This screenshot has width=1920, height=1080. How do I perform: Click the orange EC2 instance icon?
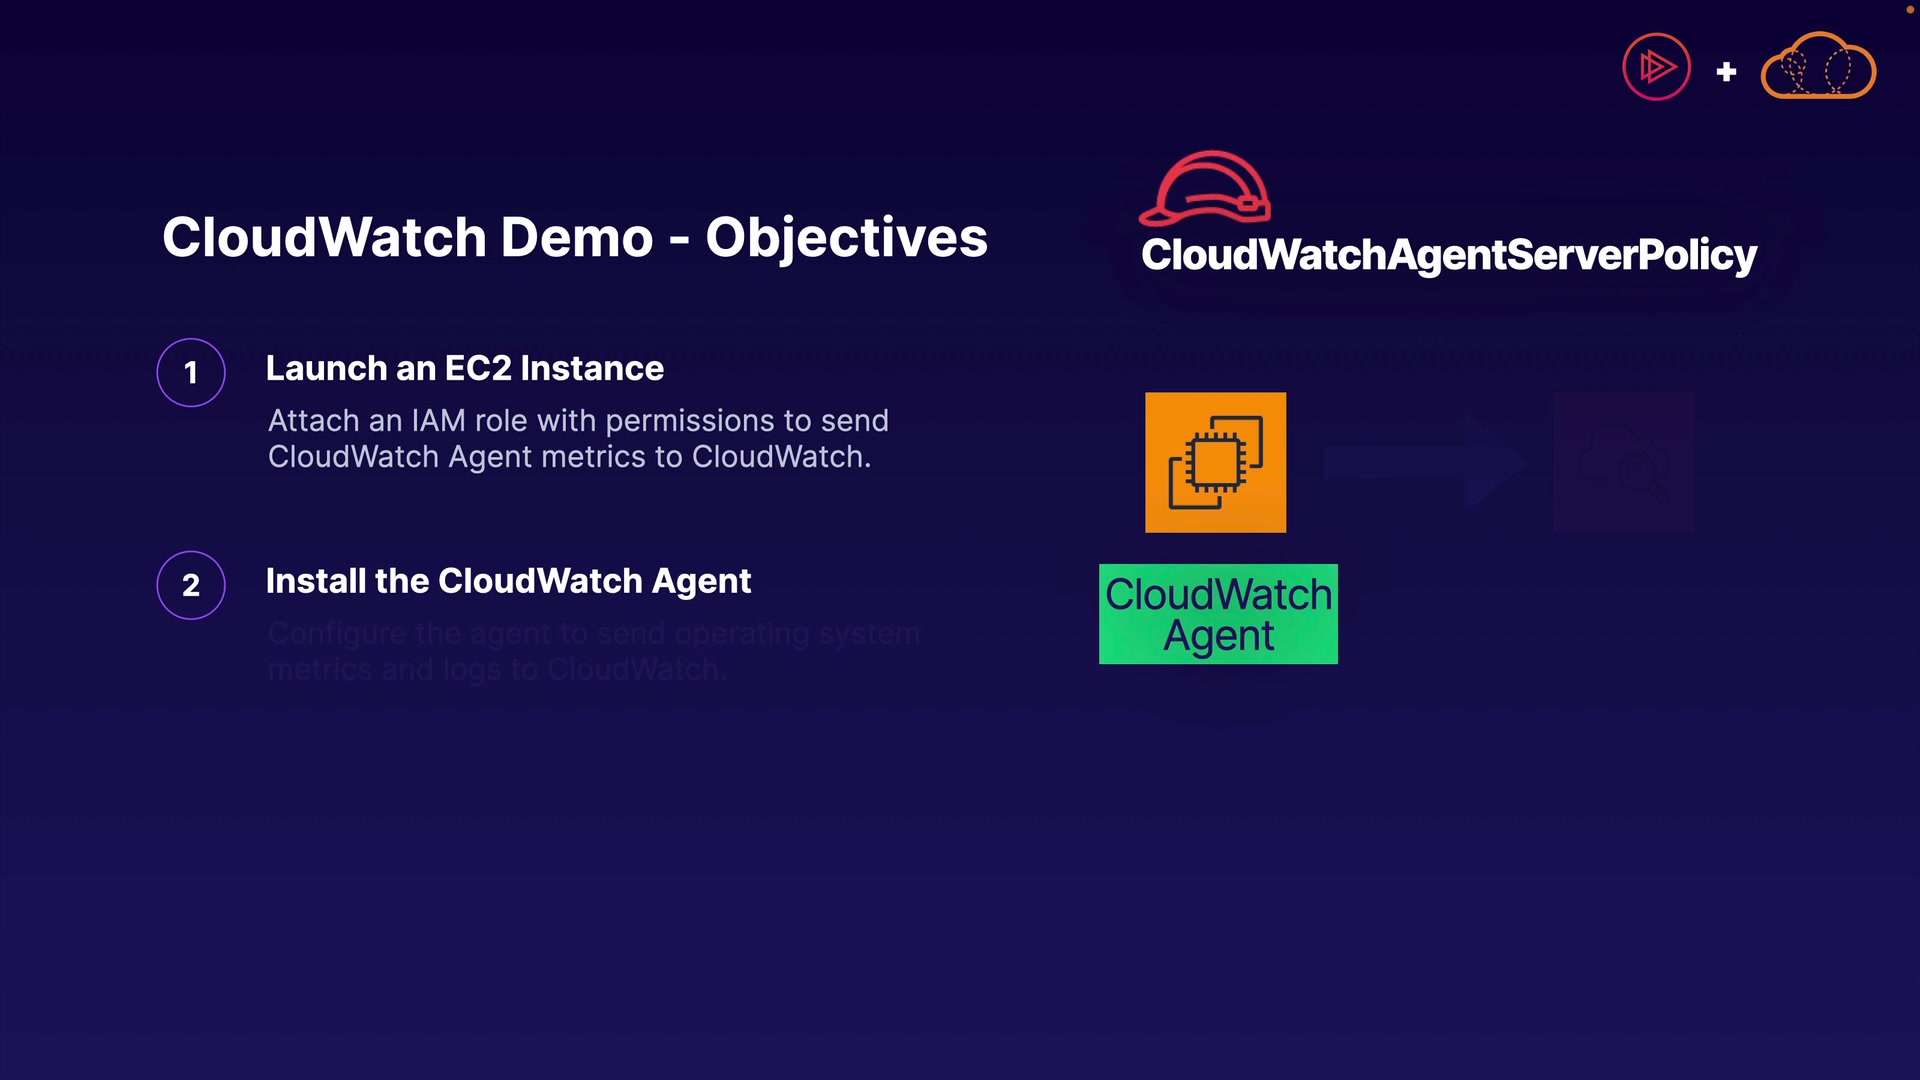click(x=1215, y=462)
